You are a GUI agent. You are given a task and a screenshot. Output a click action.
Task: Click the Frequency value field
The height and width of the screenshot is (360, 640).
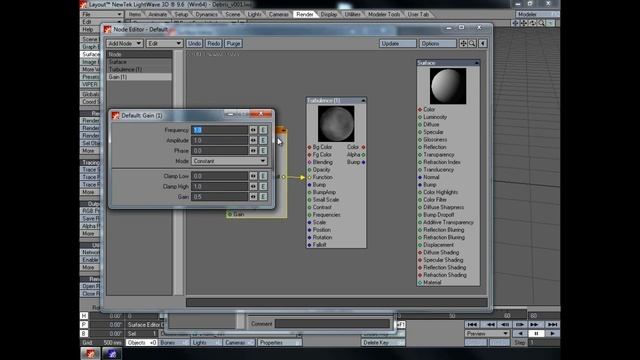point(220,130)
